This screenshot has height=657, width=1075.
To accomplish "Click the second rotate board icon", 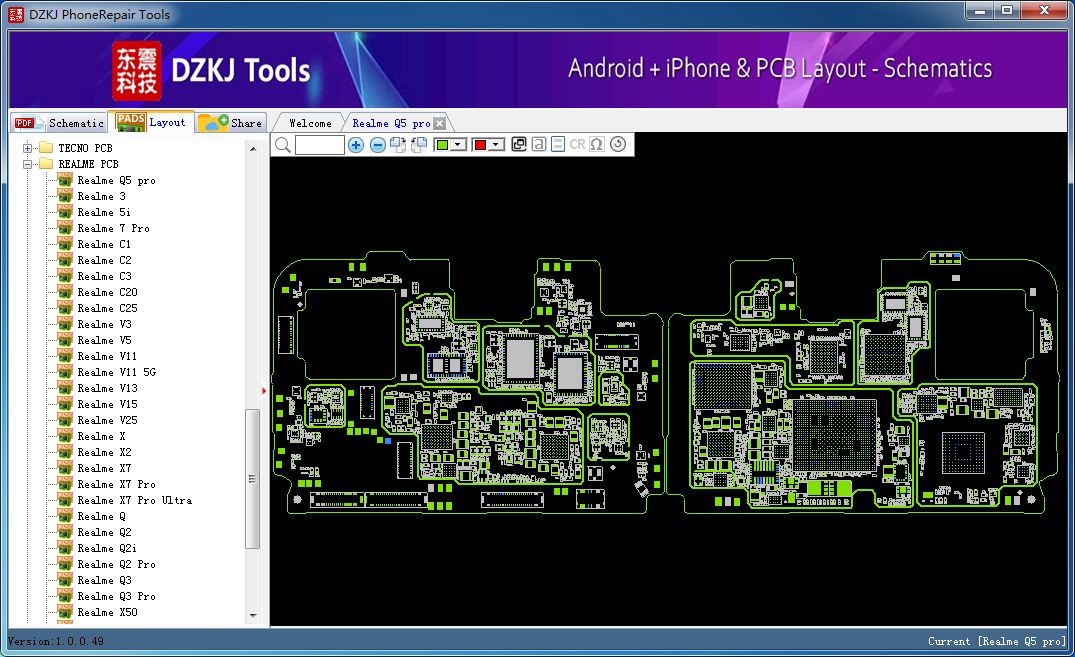I will click(x=419, y=145).
